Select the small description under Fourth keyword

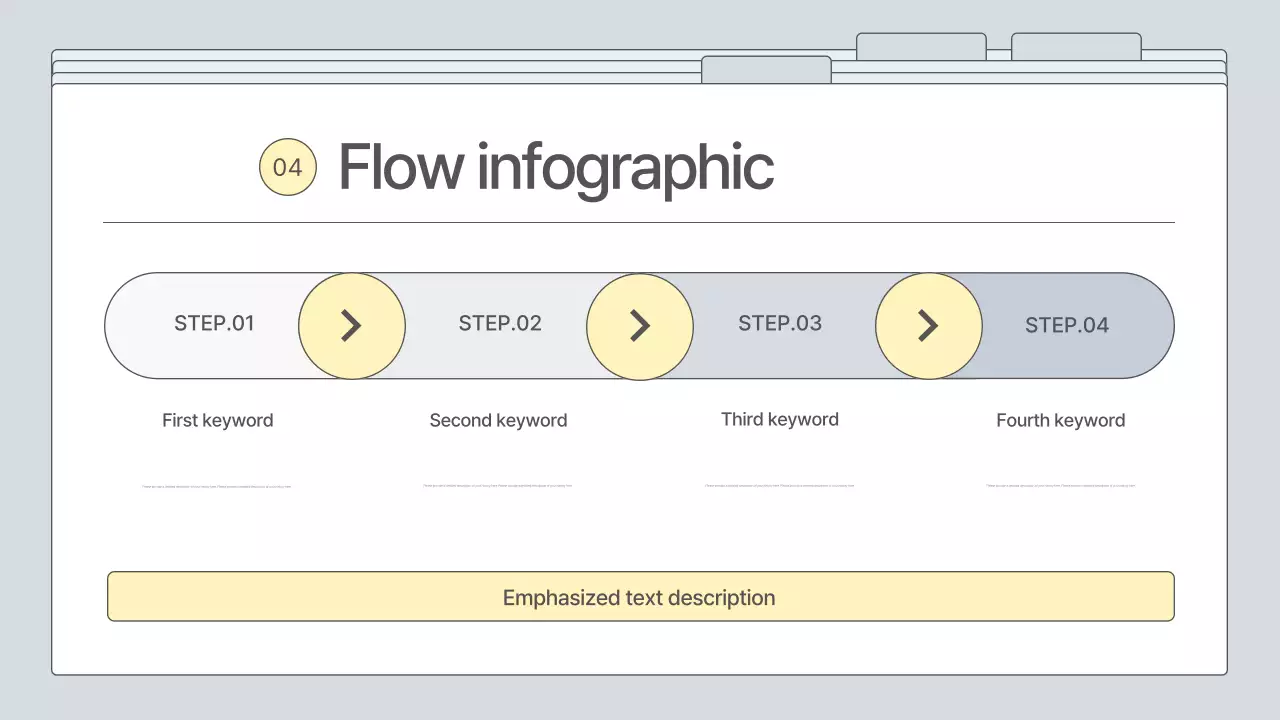click(x=1060, y=486)
